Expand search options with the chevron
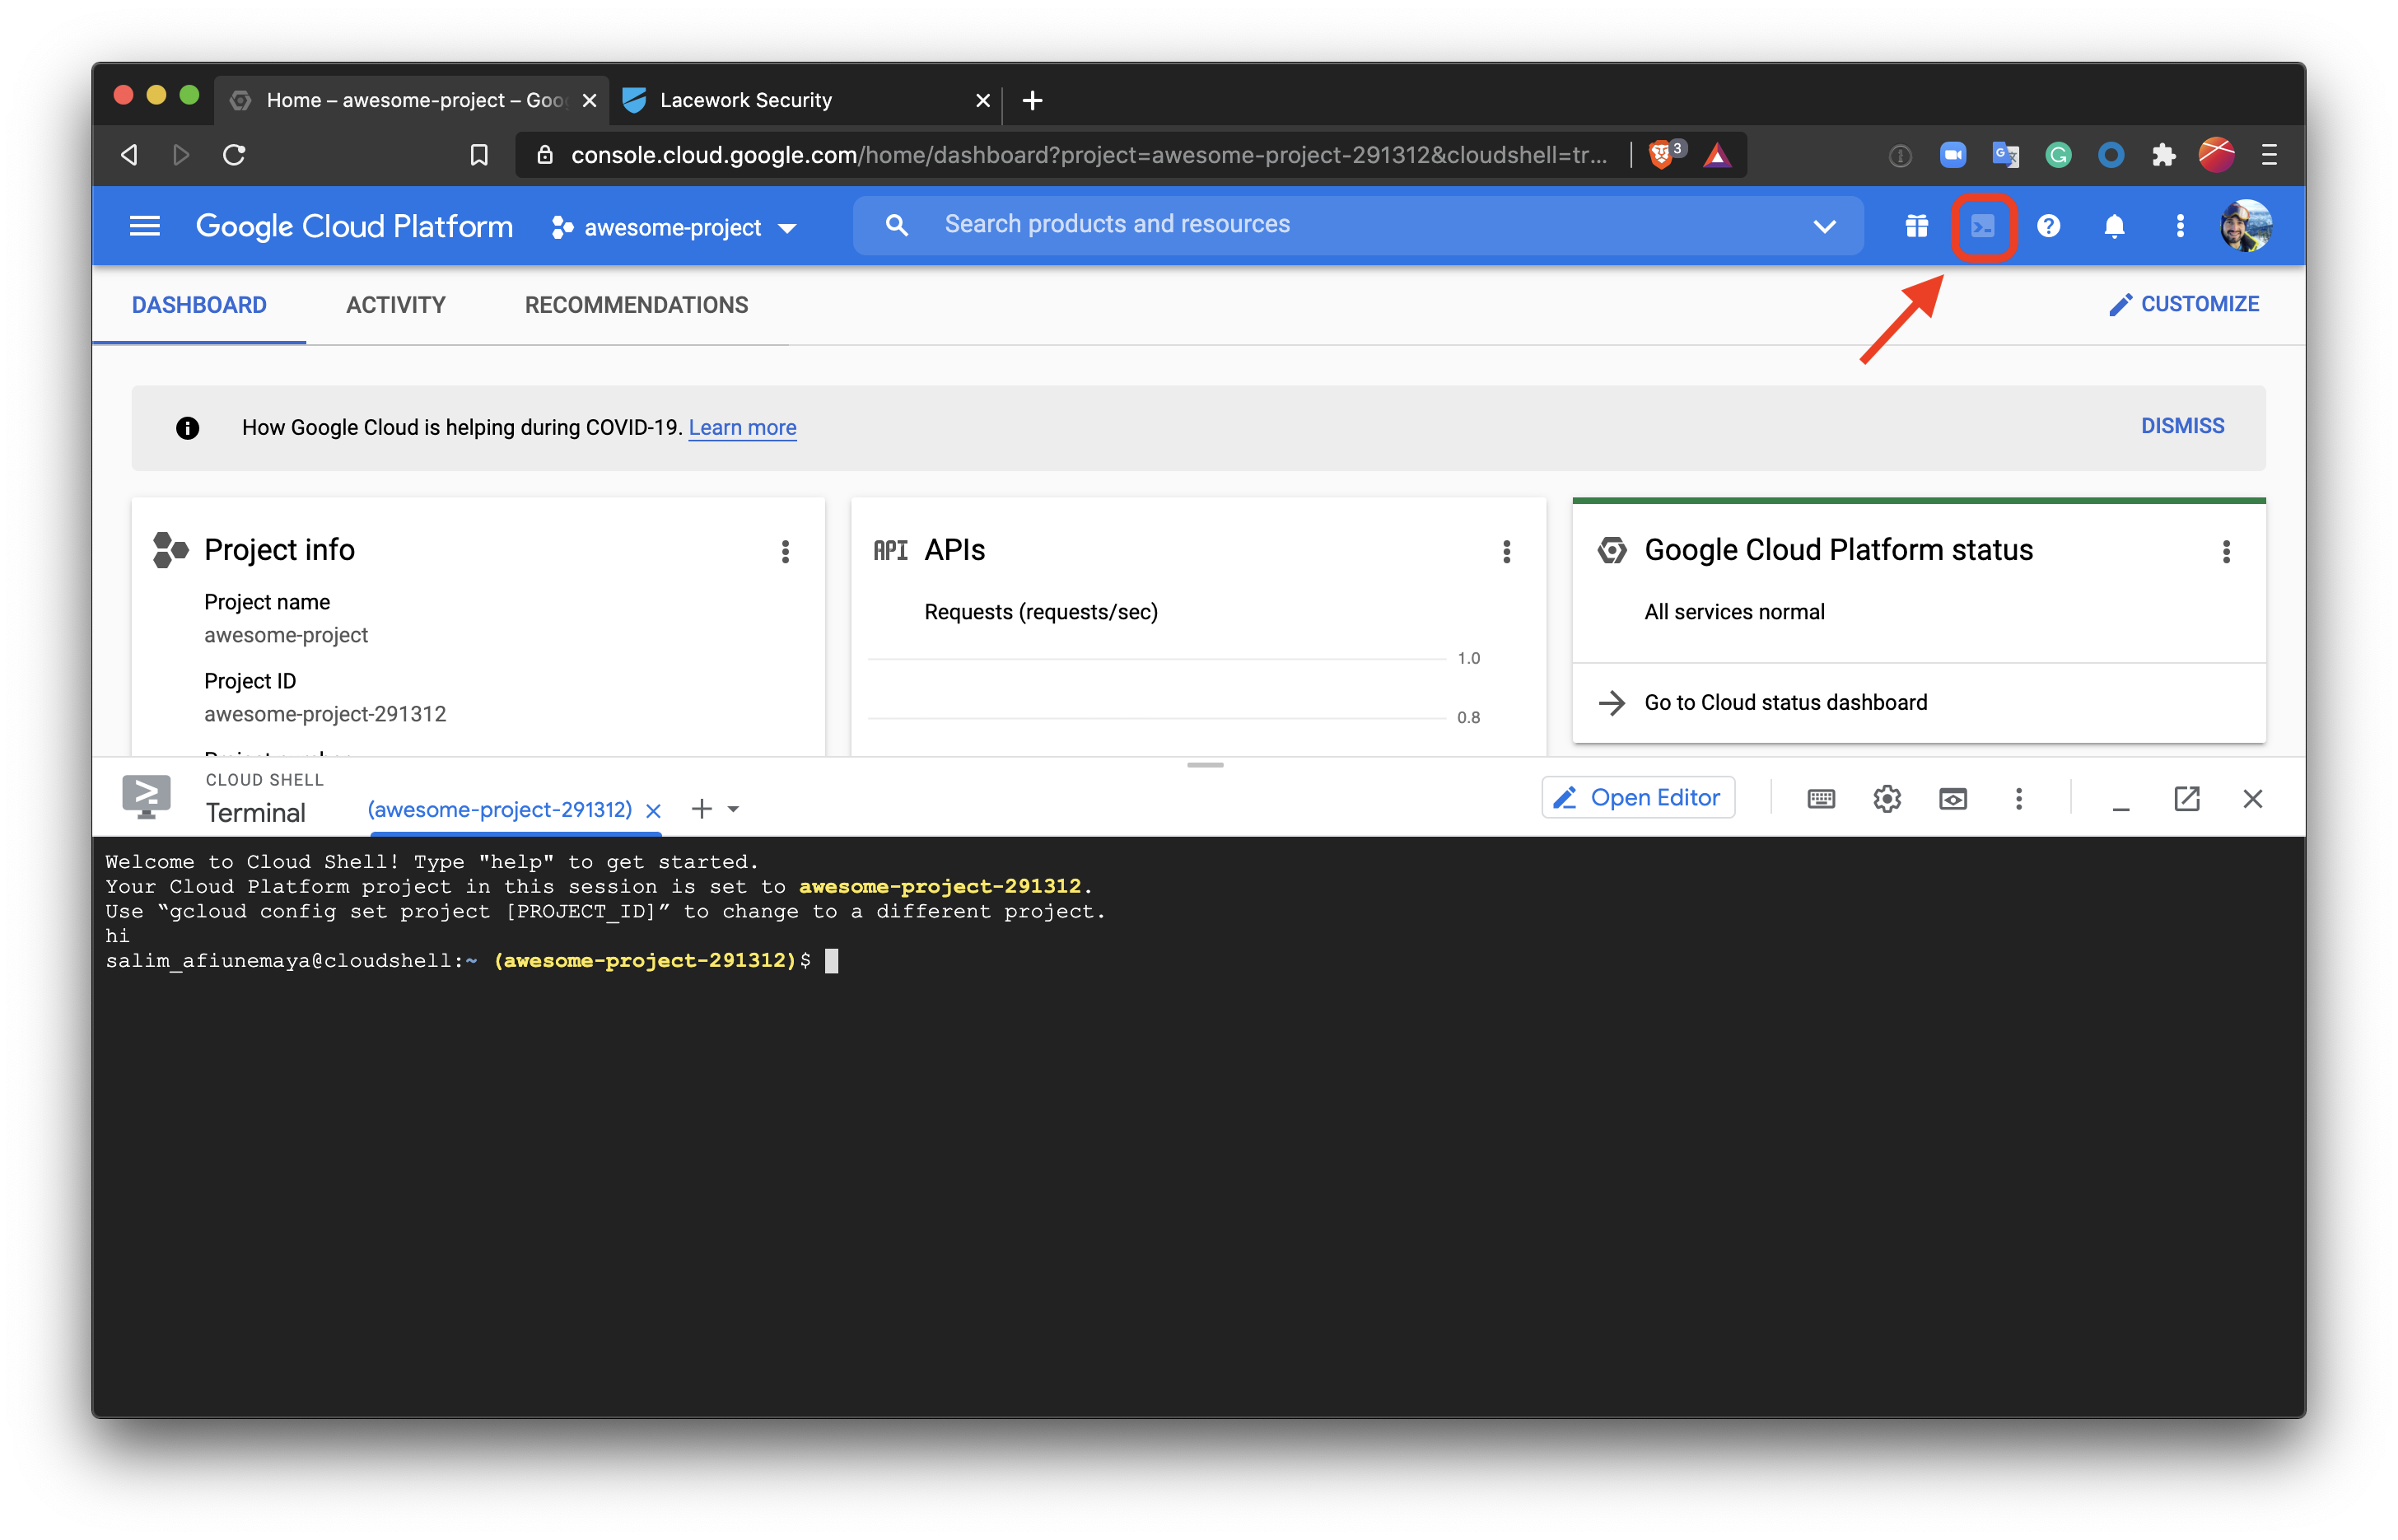This screenshot has width=2398, height=1540. (1824, 226)
